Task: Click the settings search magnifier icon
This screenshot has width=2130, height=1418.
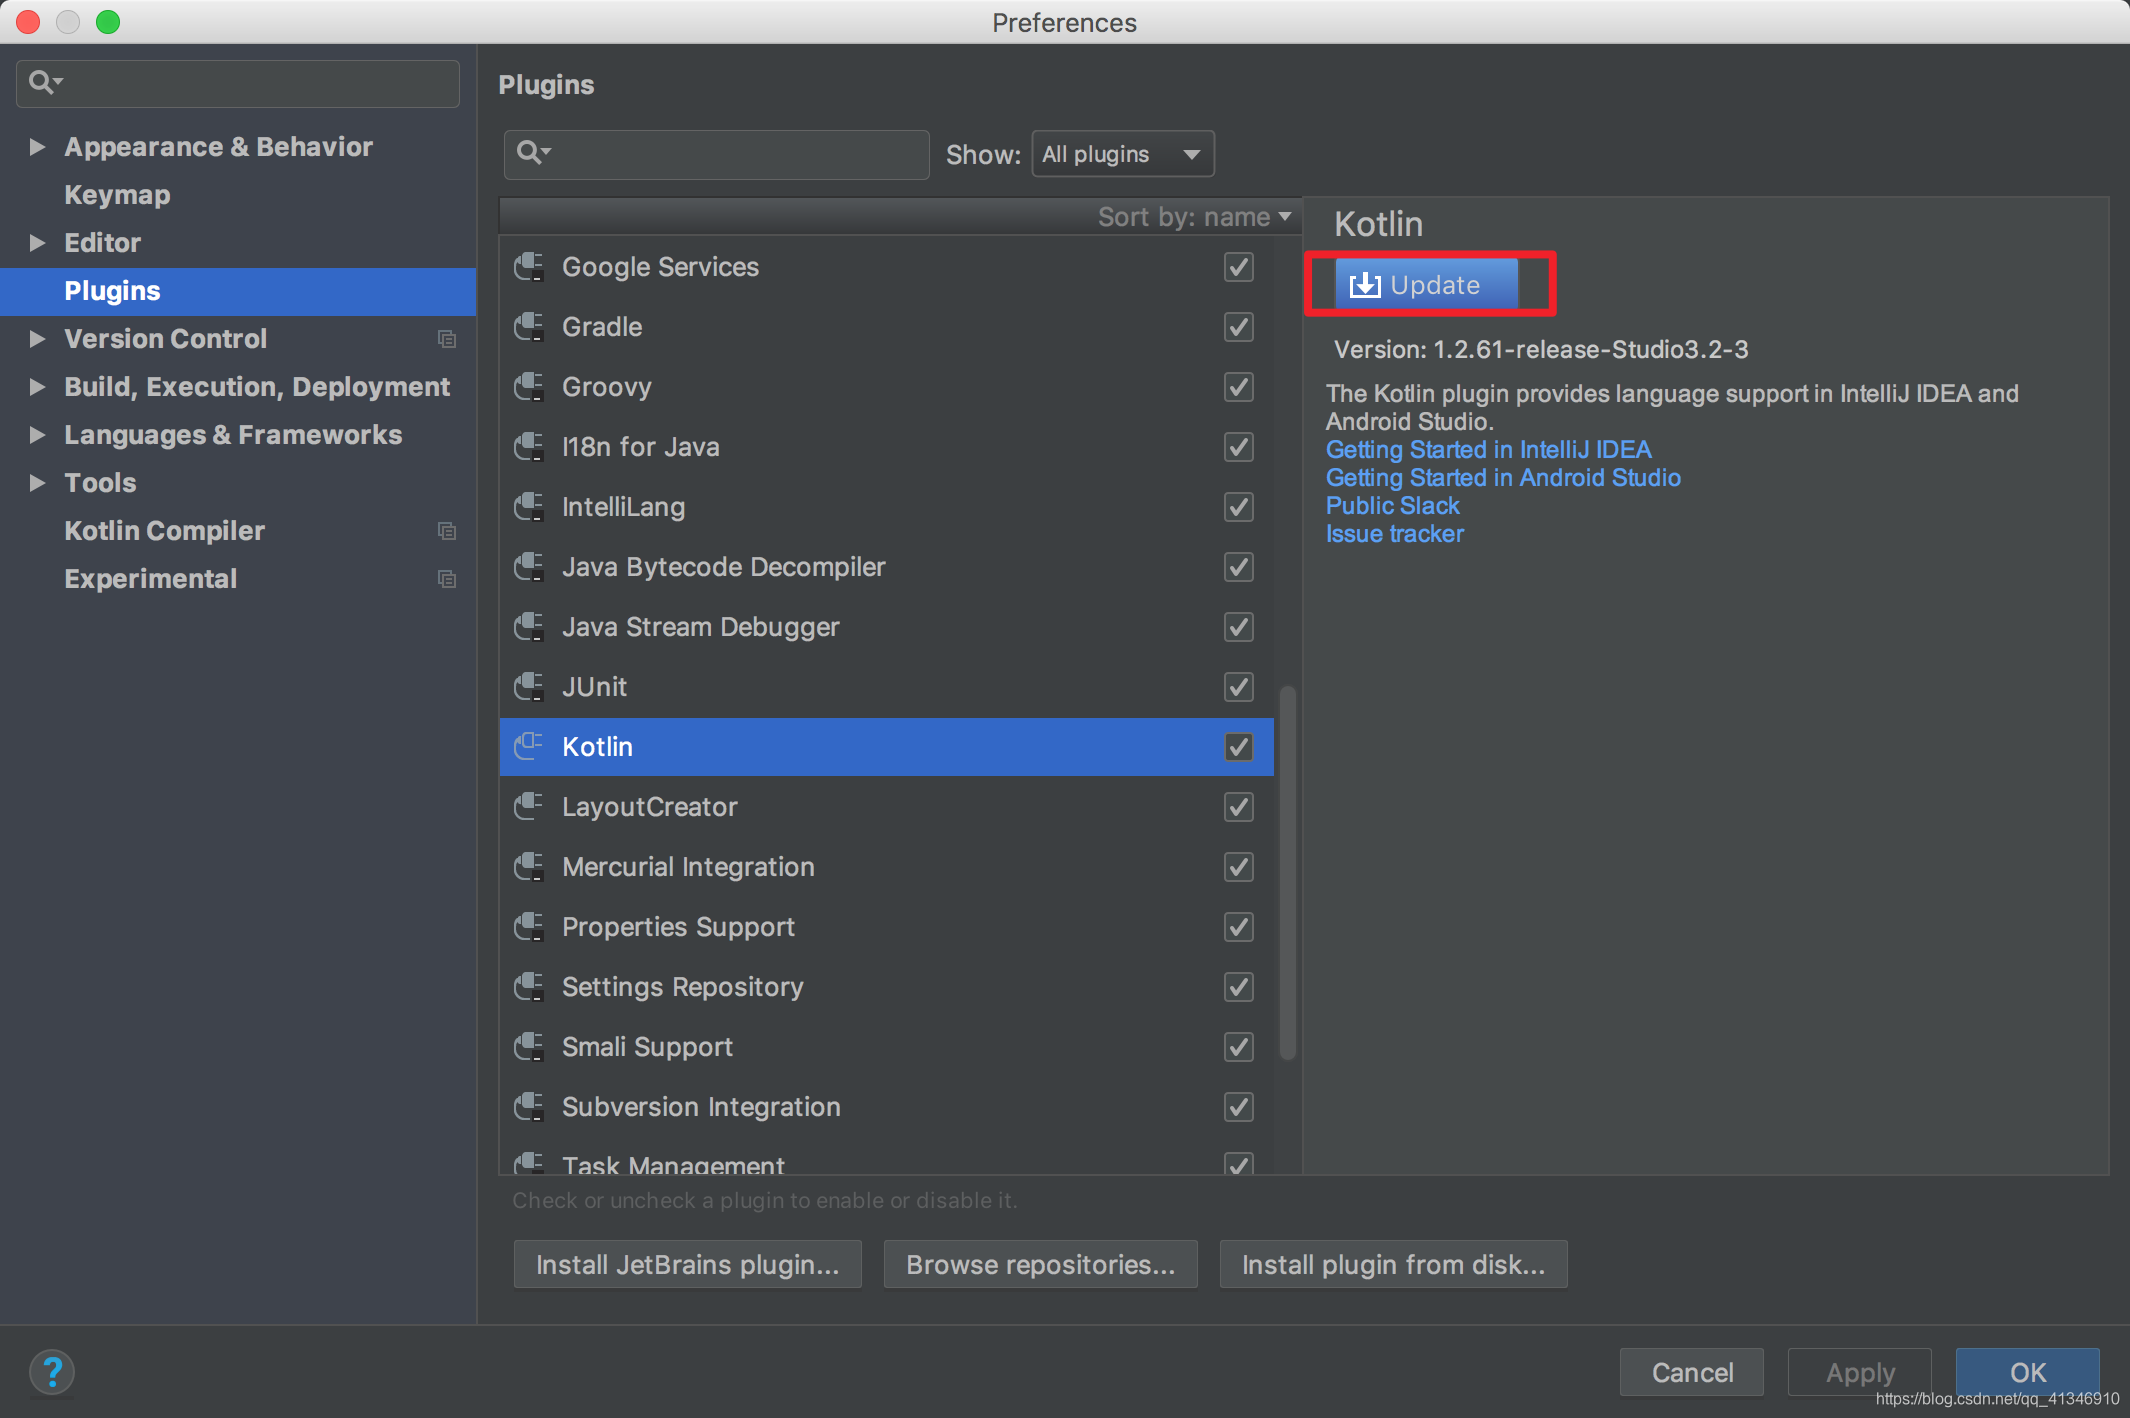Action: click(45, 82)
